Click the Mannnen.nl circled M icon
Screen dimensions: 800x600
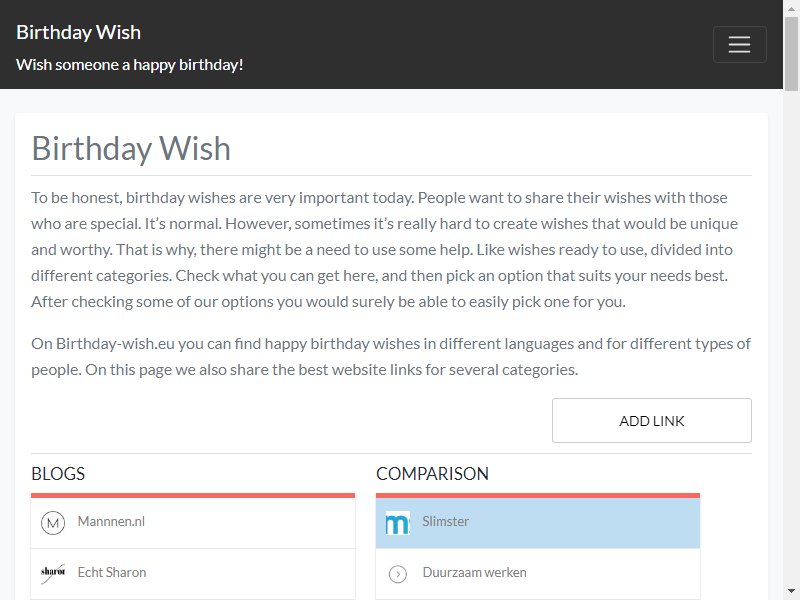pos(53,523)
